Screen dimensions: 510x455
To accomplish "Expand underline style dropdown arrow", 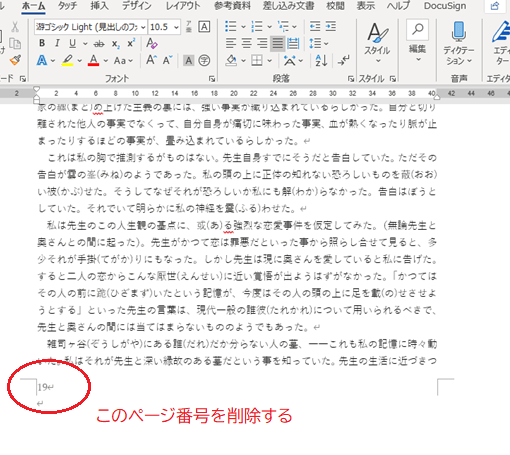I will [x=85, y=44].
